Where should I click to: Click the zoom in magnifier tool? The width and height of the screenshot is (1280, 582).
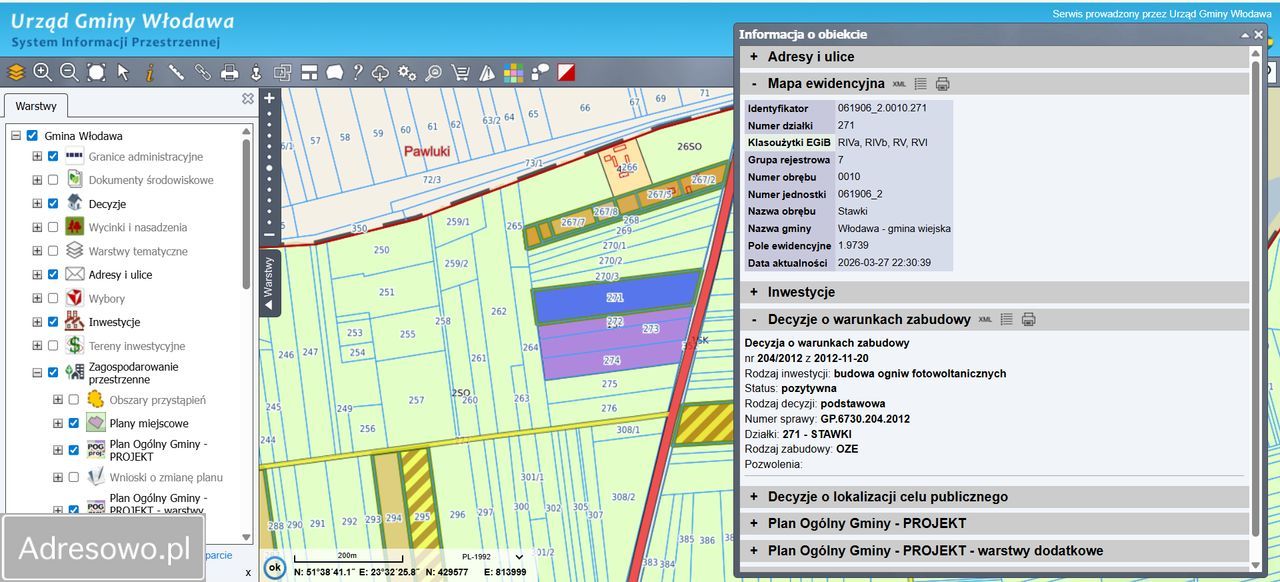pyautogui.click(x=42, y=72)
